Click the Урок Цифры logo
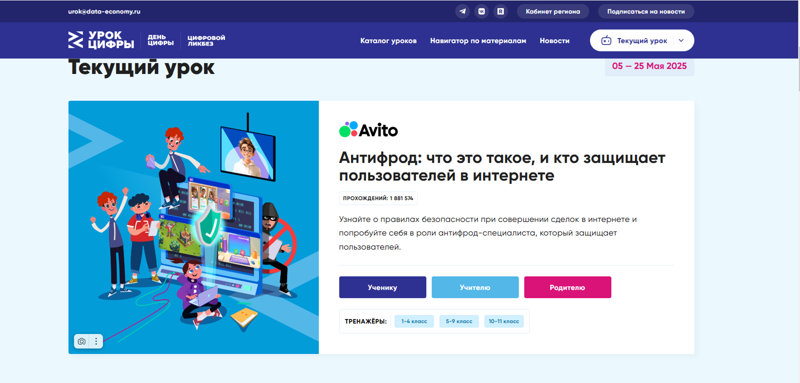 (102, 40)
